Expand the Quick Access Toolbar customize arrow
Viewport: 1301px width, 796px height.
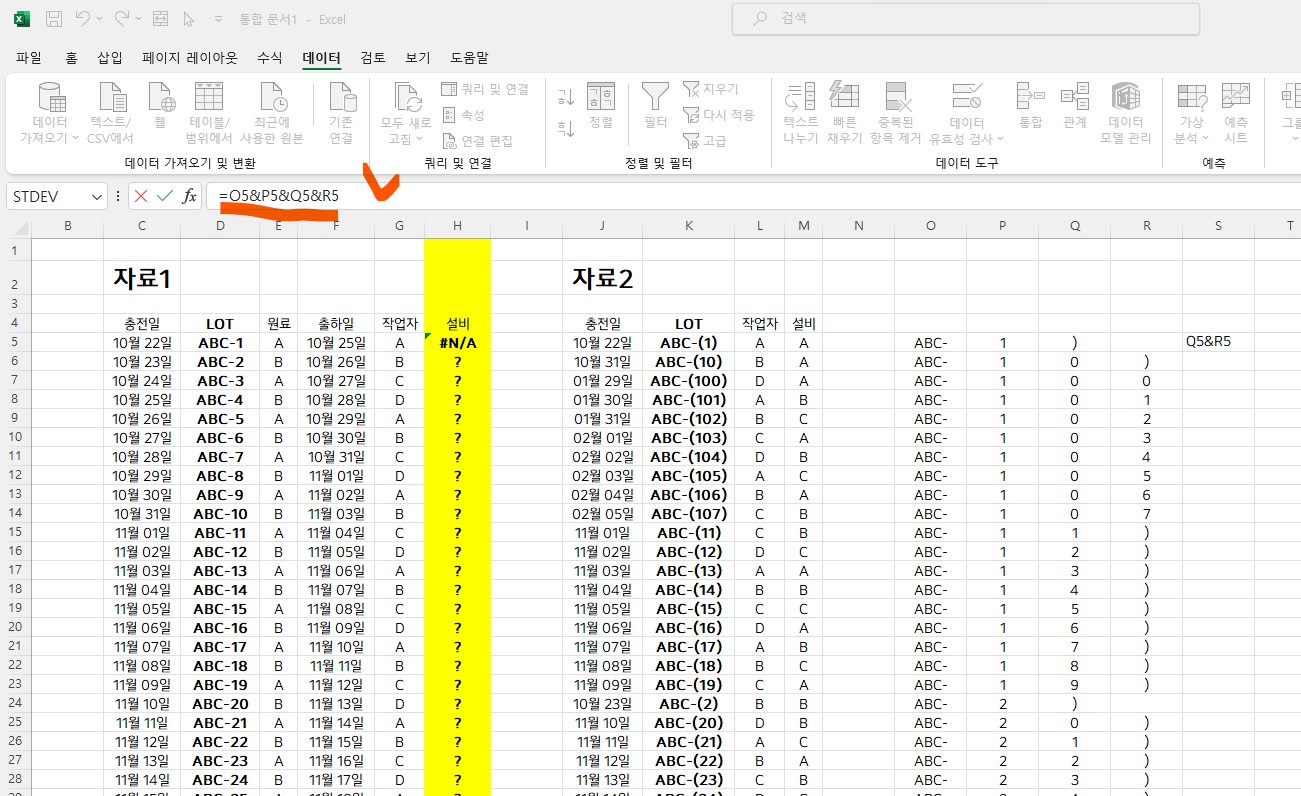[218, 19]
